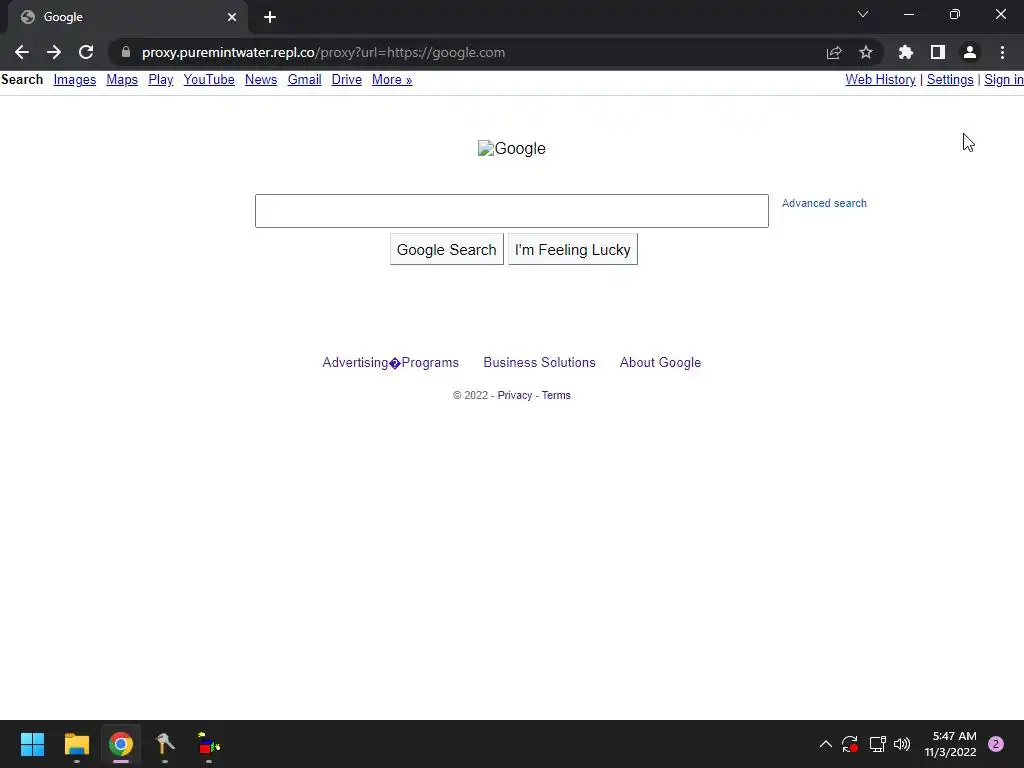Toggle the browser side panel
This screenshot has width=1024, height=768.
tap(938, 52)
